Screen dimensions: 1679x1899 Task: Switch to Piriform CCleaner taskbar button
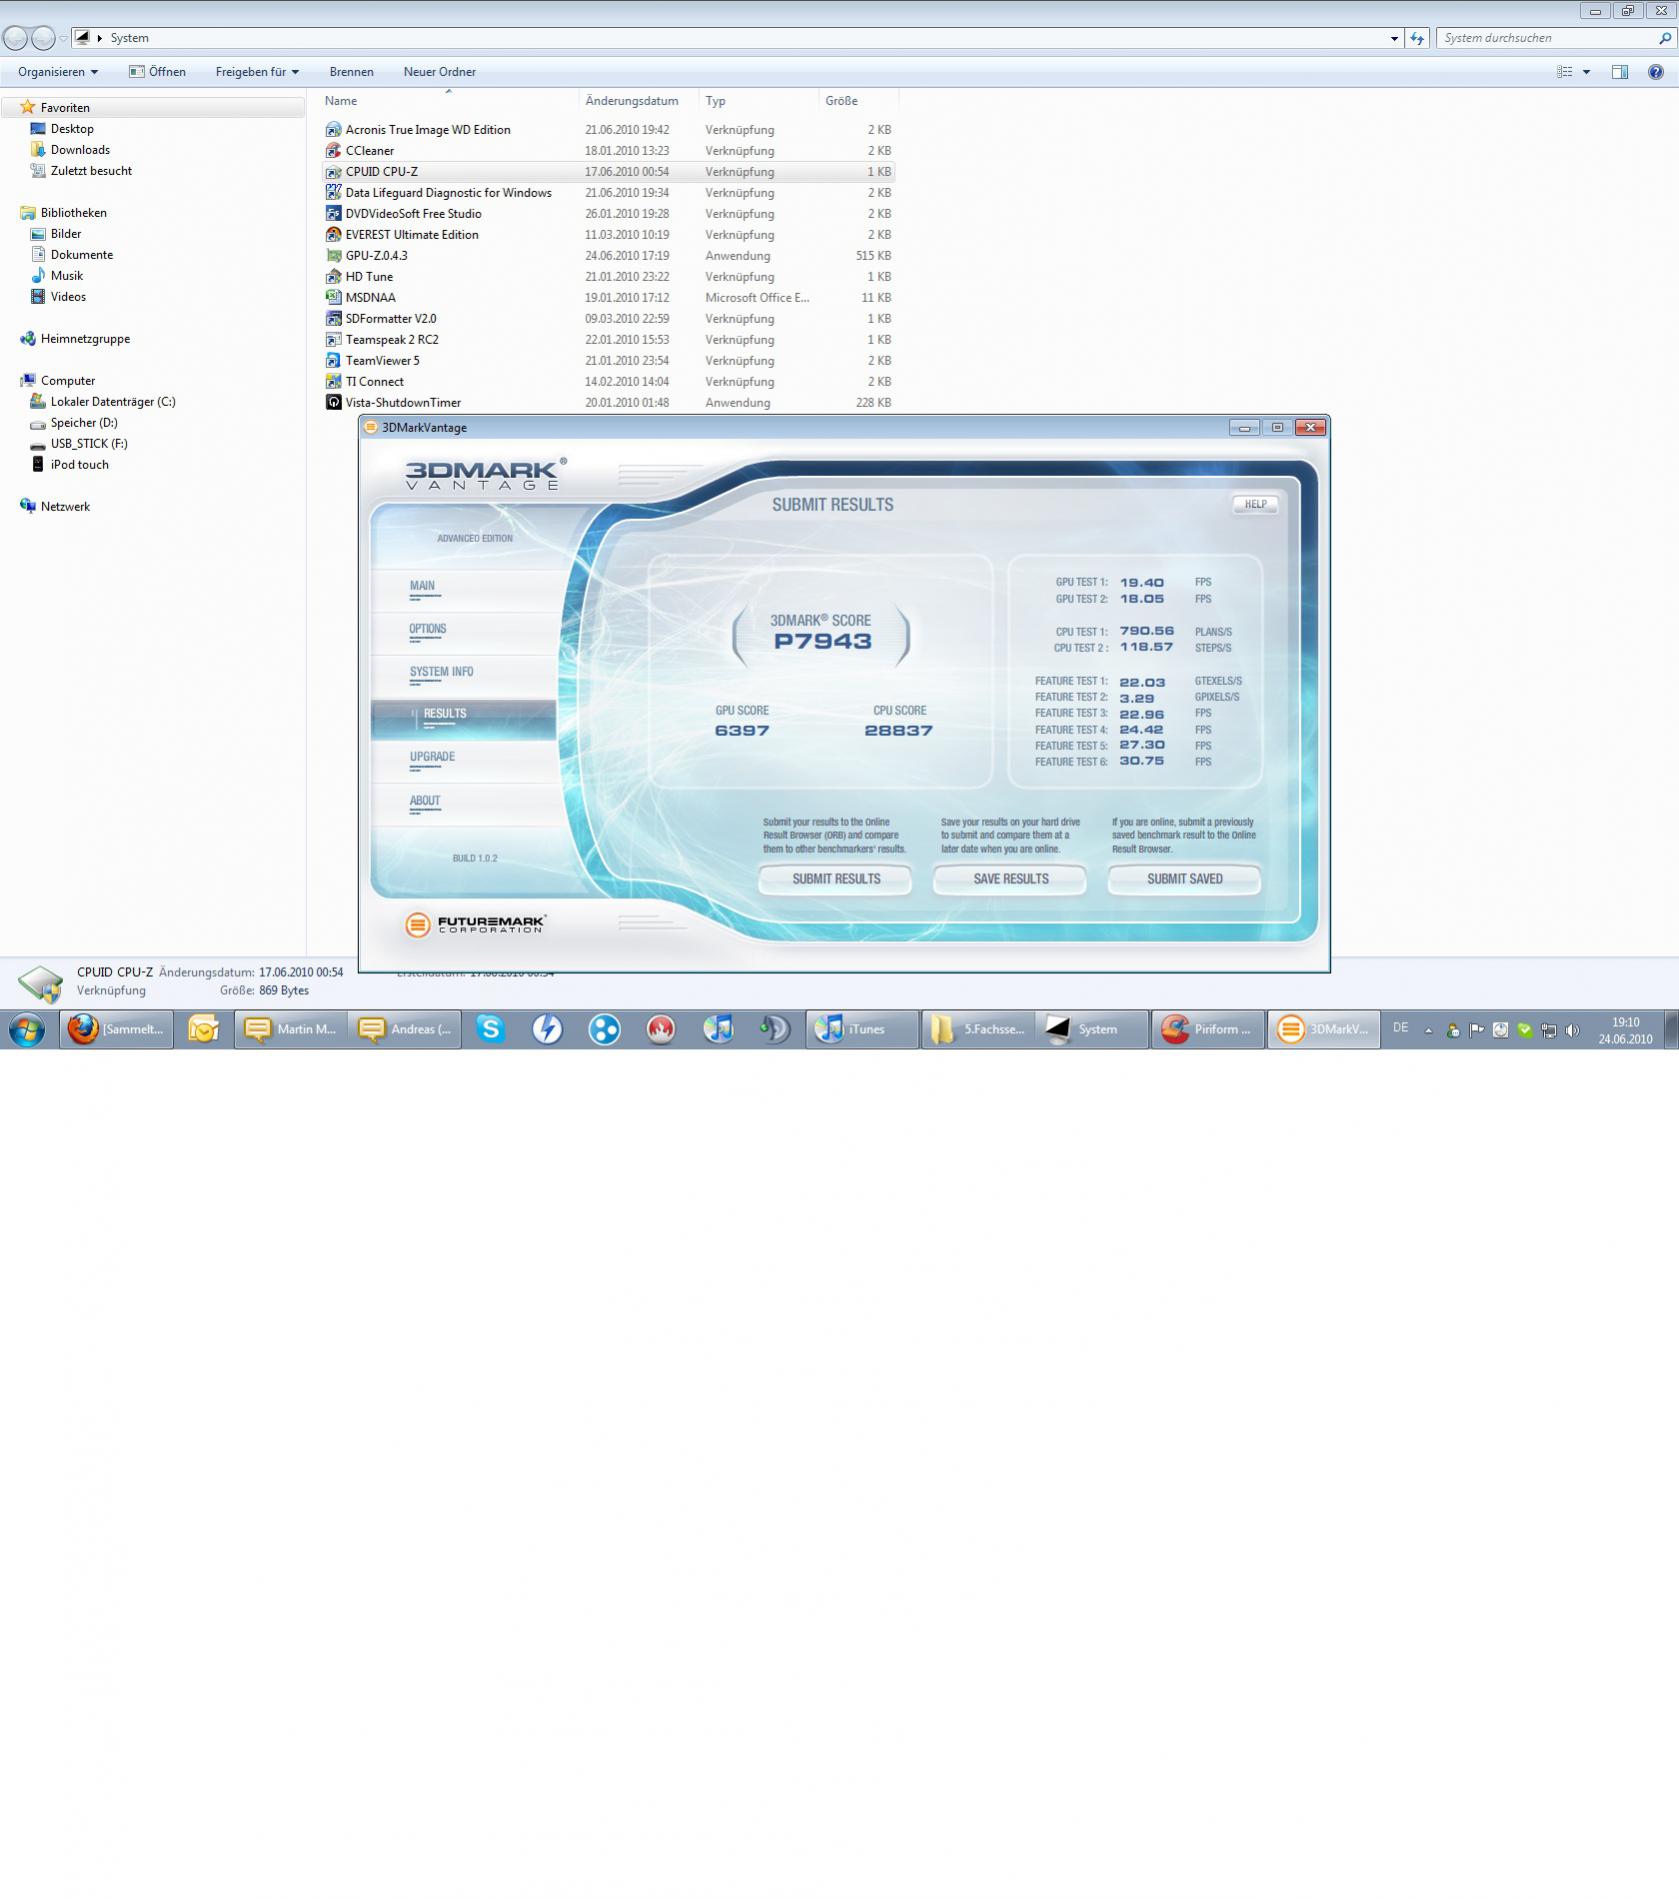[x=1207, y=1029]
